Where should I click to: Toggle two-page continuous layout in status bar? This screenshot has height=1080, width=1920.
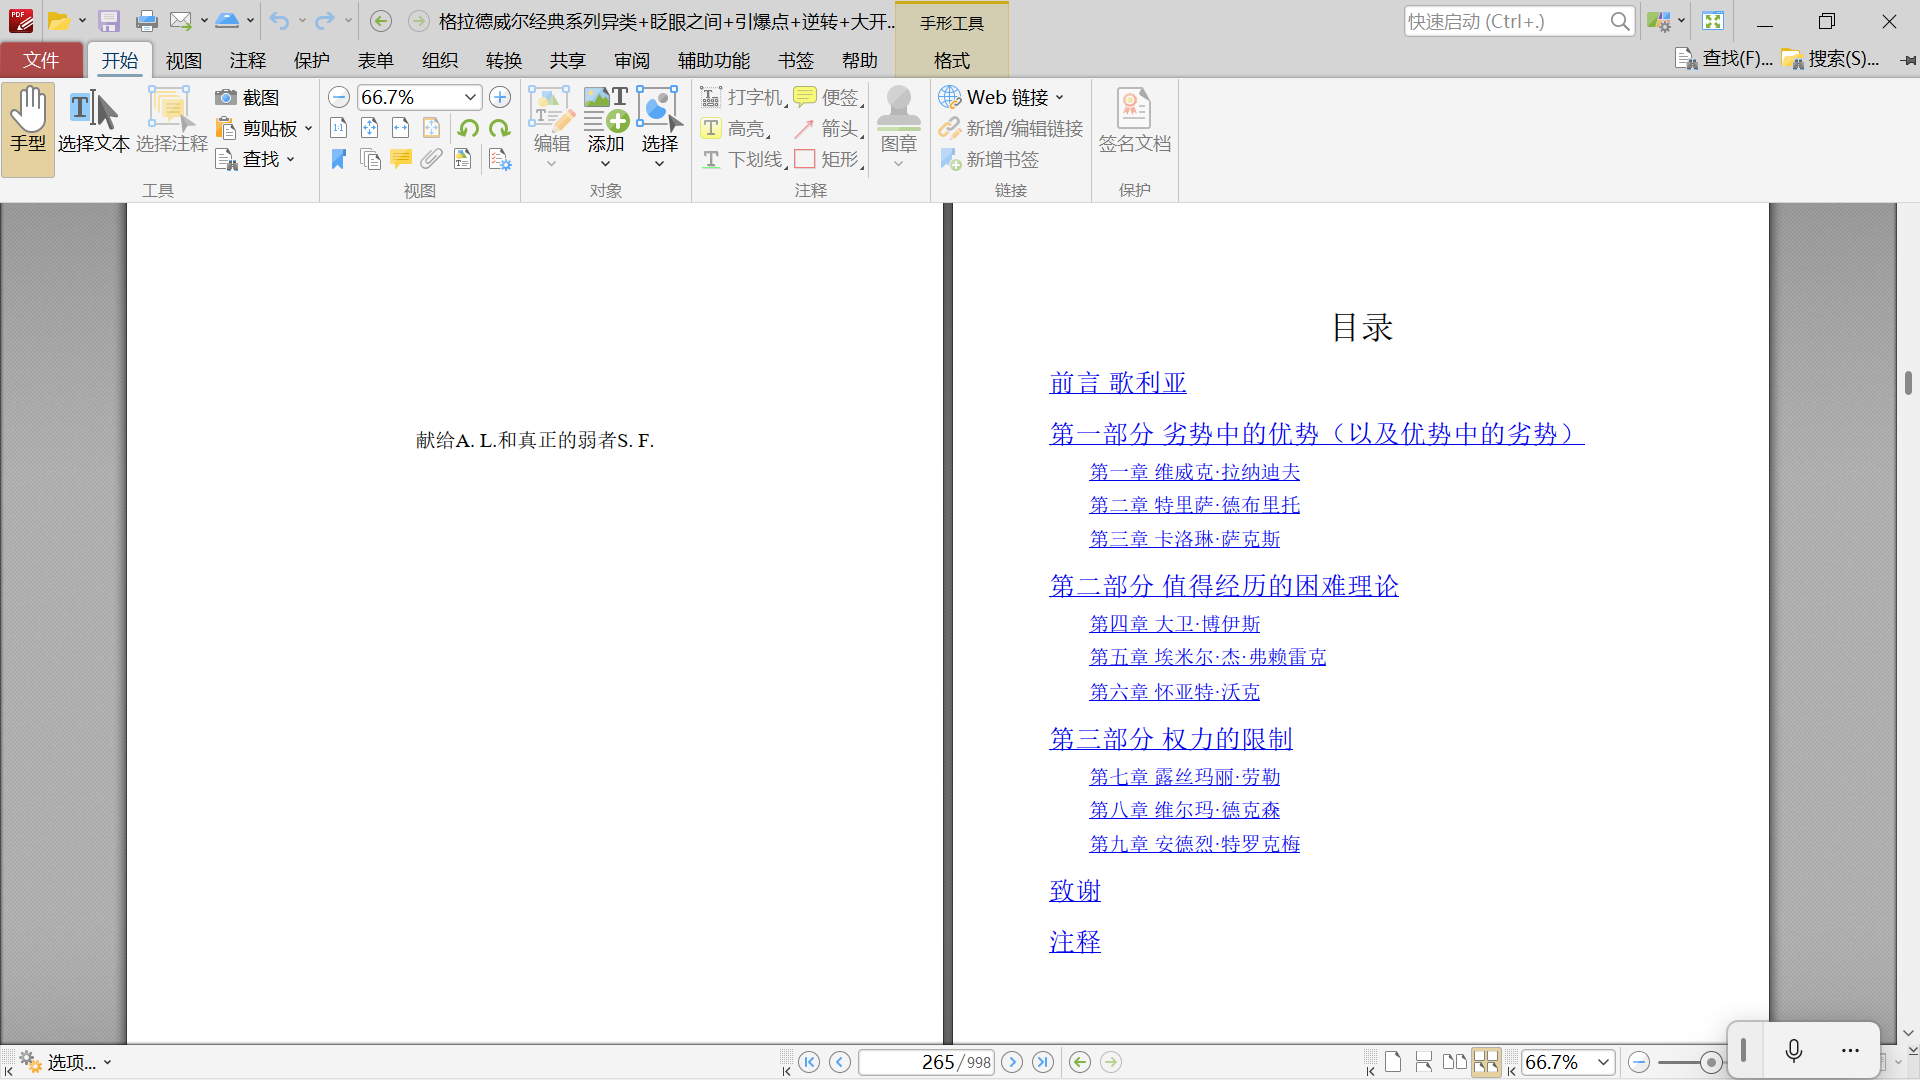click(x=1486, y=1062)
